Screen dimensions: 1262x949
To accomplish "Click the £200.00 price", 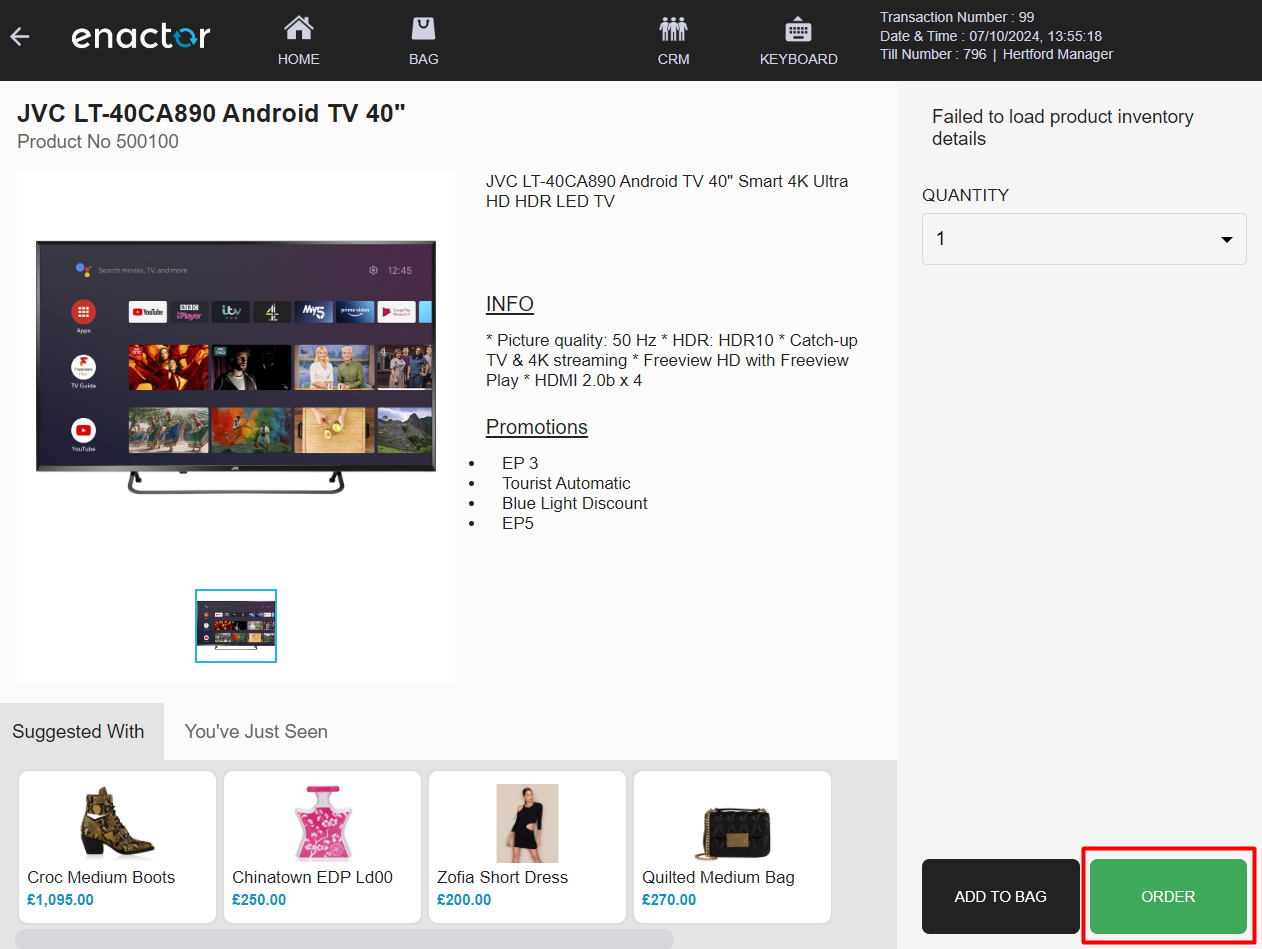I will pos(464,900).
